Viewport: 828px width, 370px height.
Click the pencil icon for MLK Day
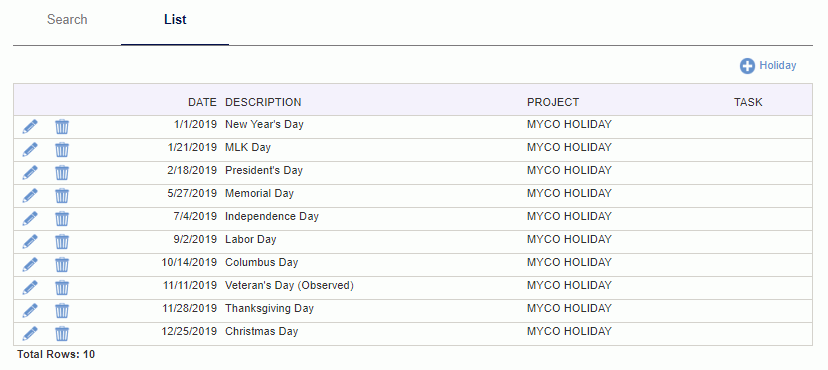[30, 150]
